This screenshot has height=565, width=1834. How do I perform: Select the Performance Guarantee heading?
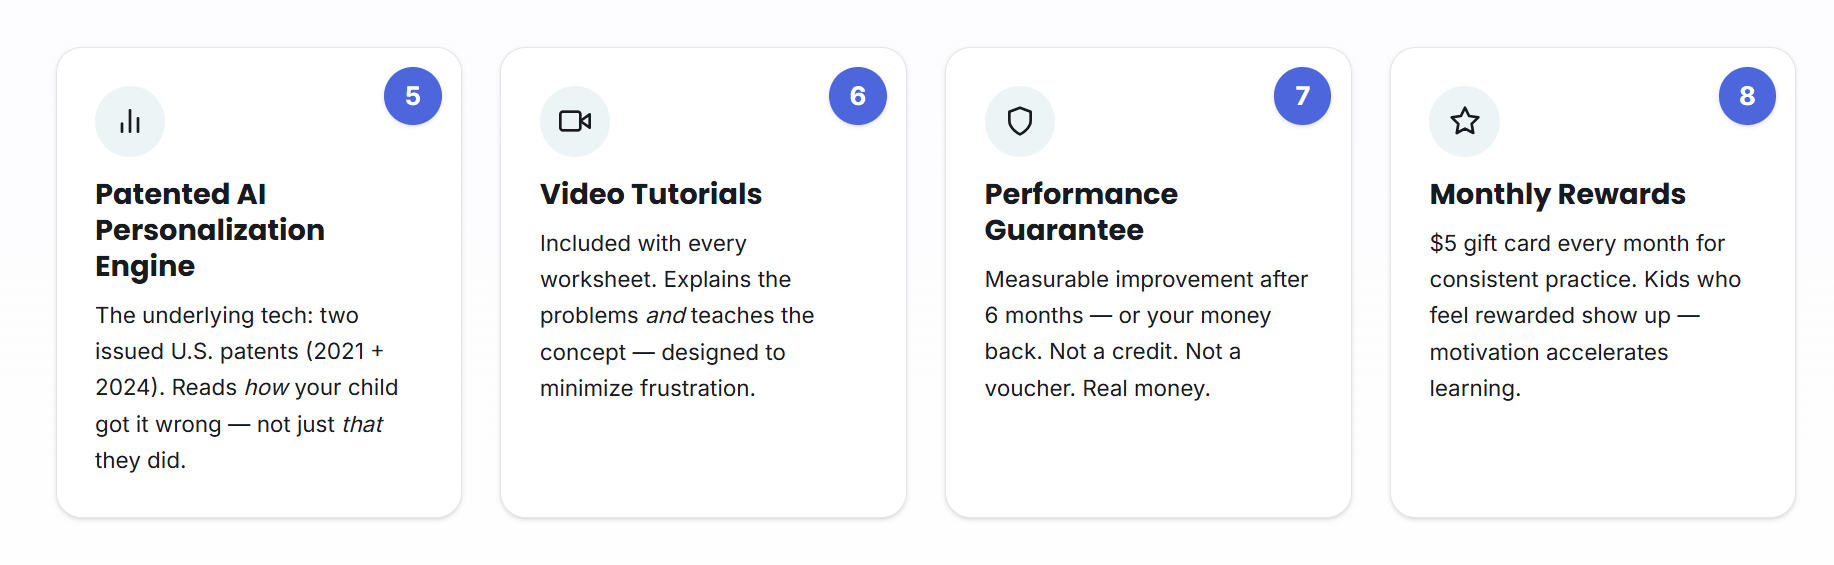(1081, 212)
